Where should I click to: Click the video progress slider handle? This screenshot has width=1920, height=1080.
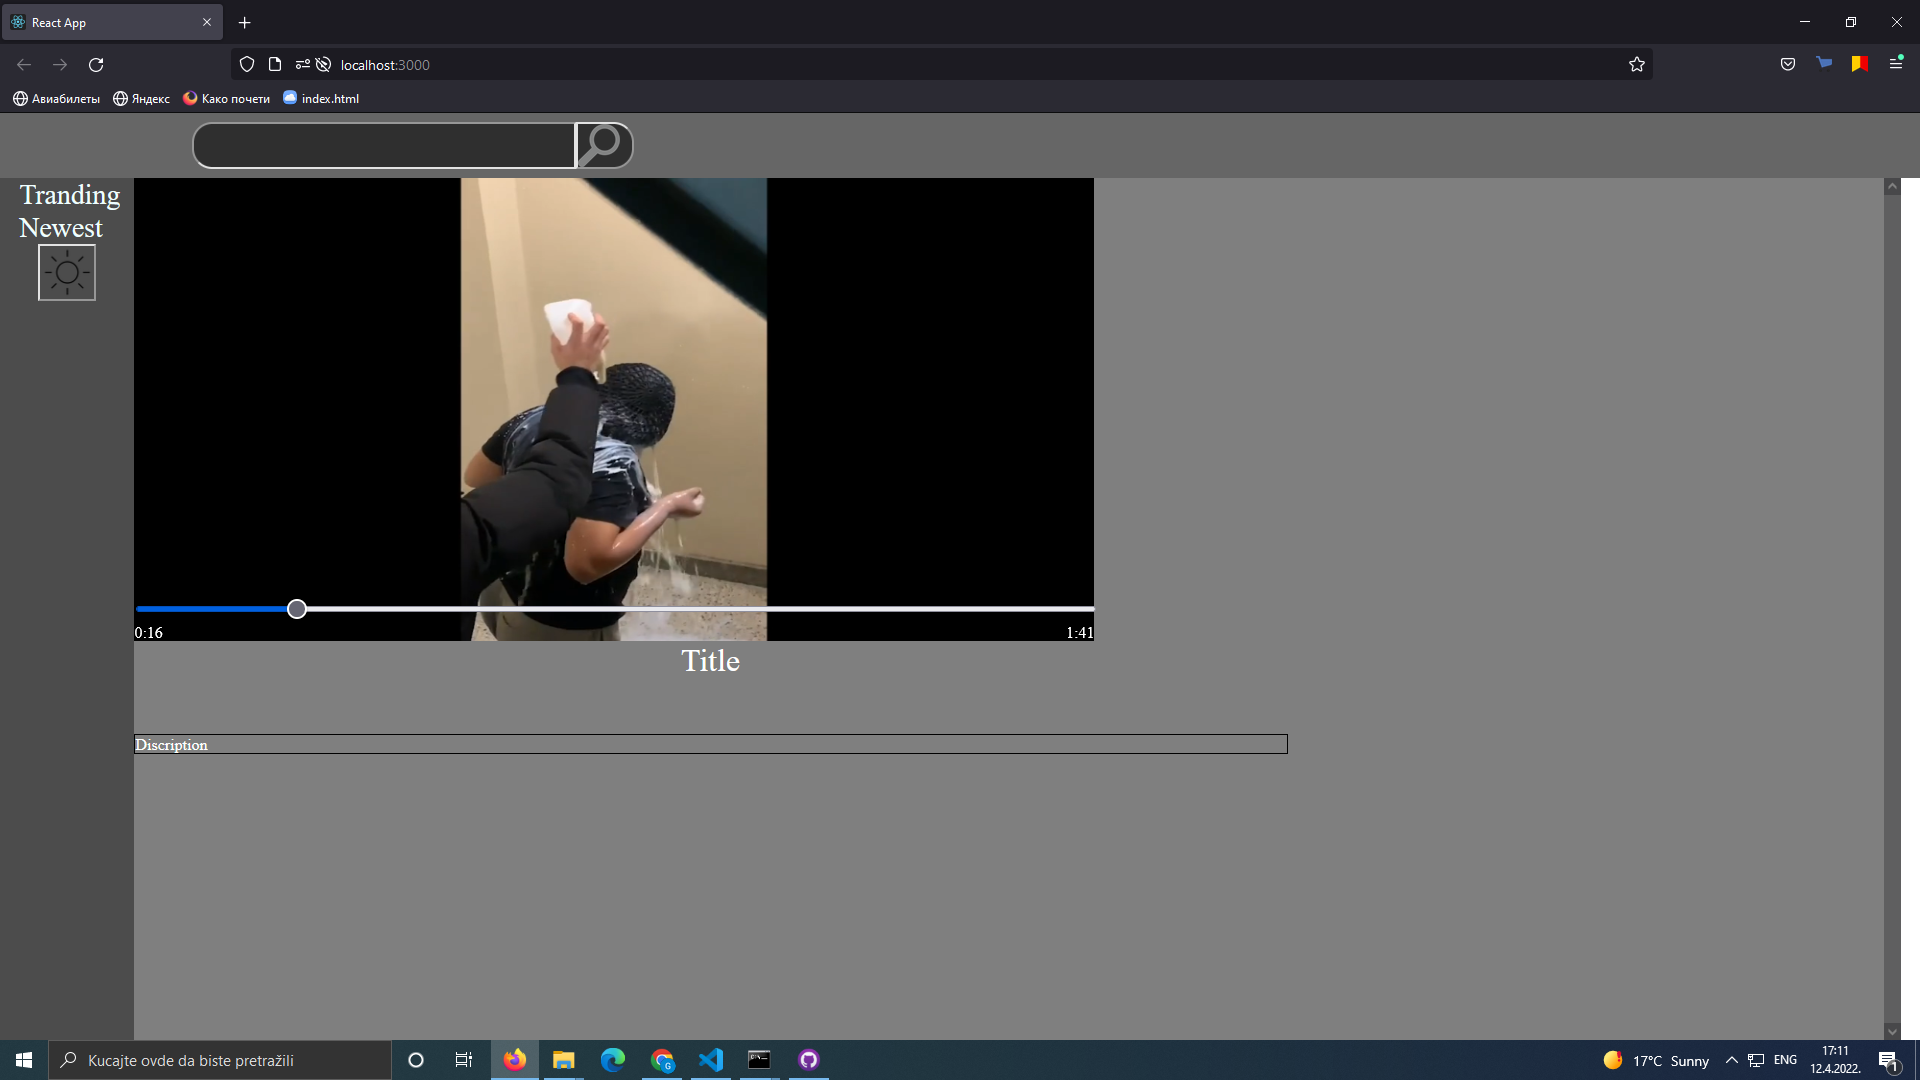(x=297, y=609)
